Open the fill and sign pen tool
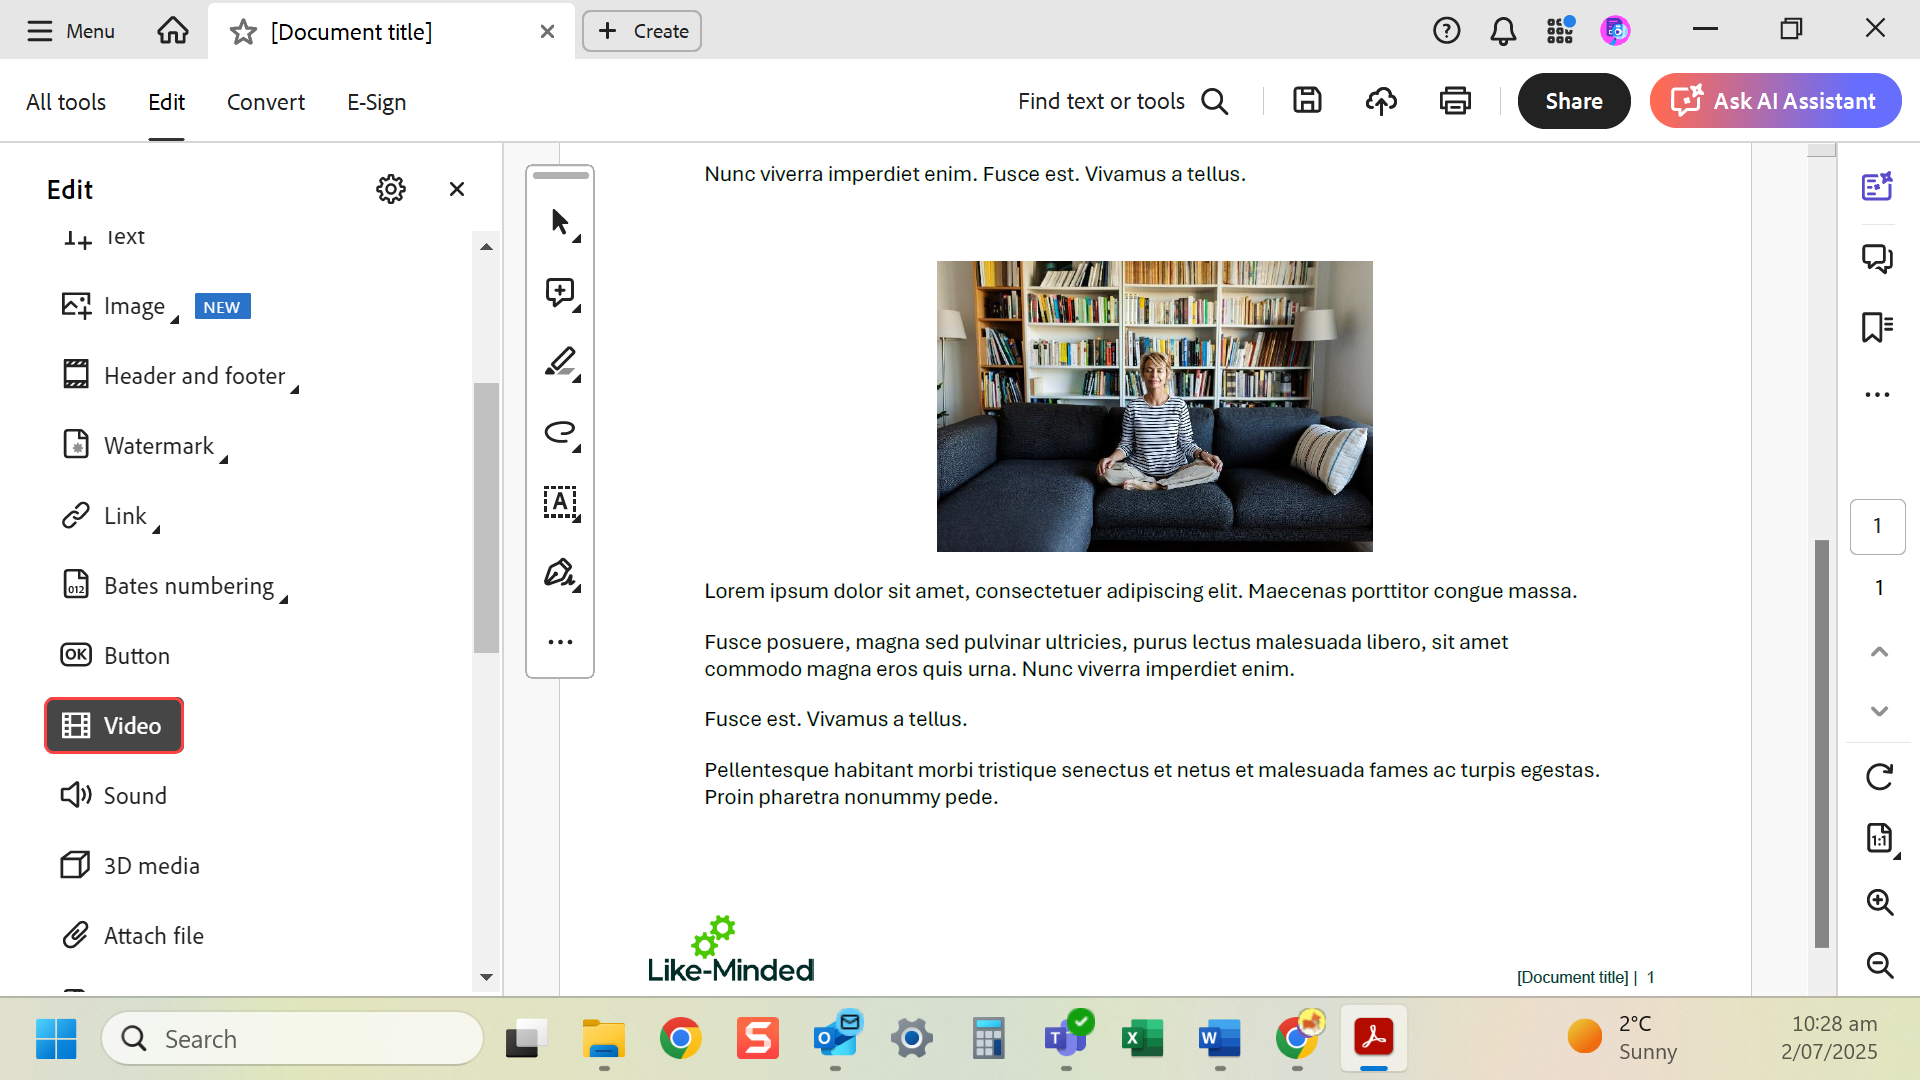 click(561, 573)
